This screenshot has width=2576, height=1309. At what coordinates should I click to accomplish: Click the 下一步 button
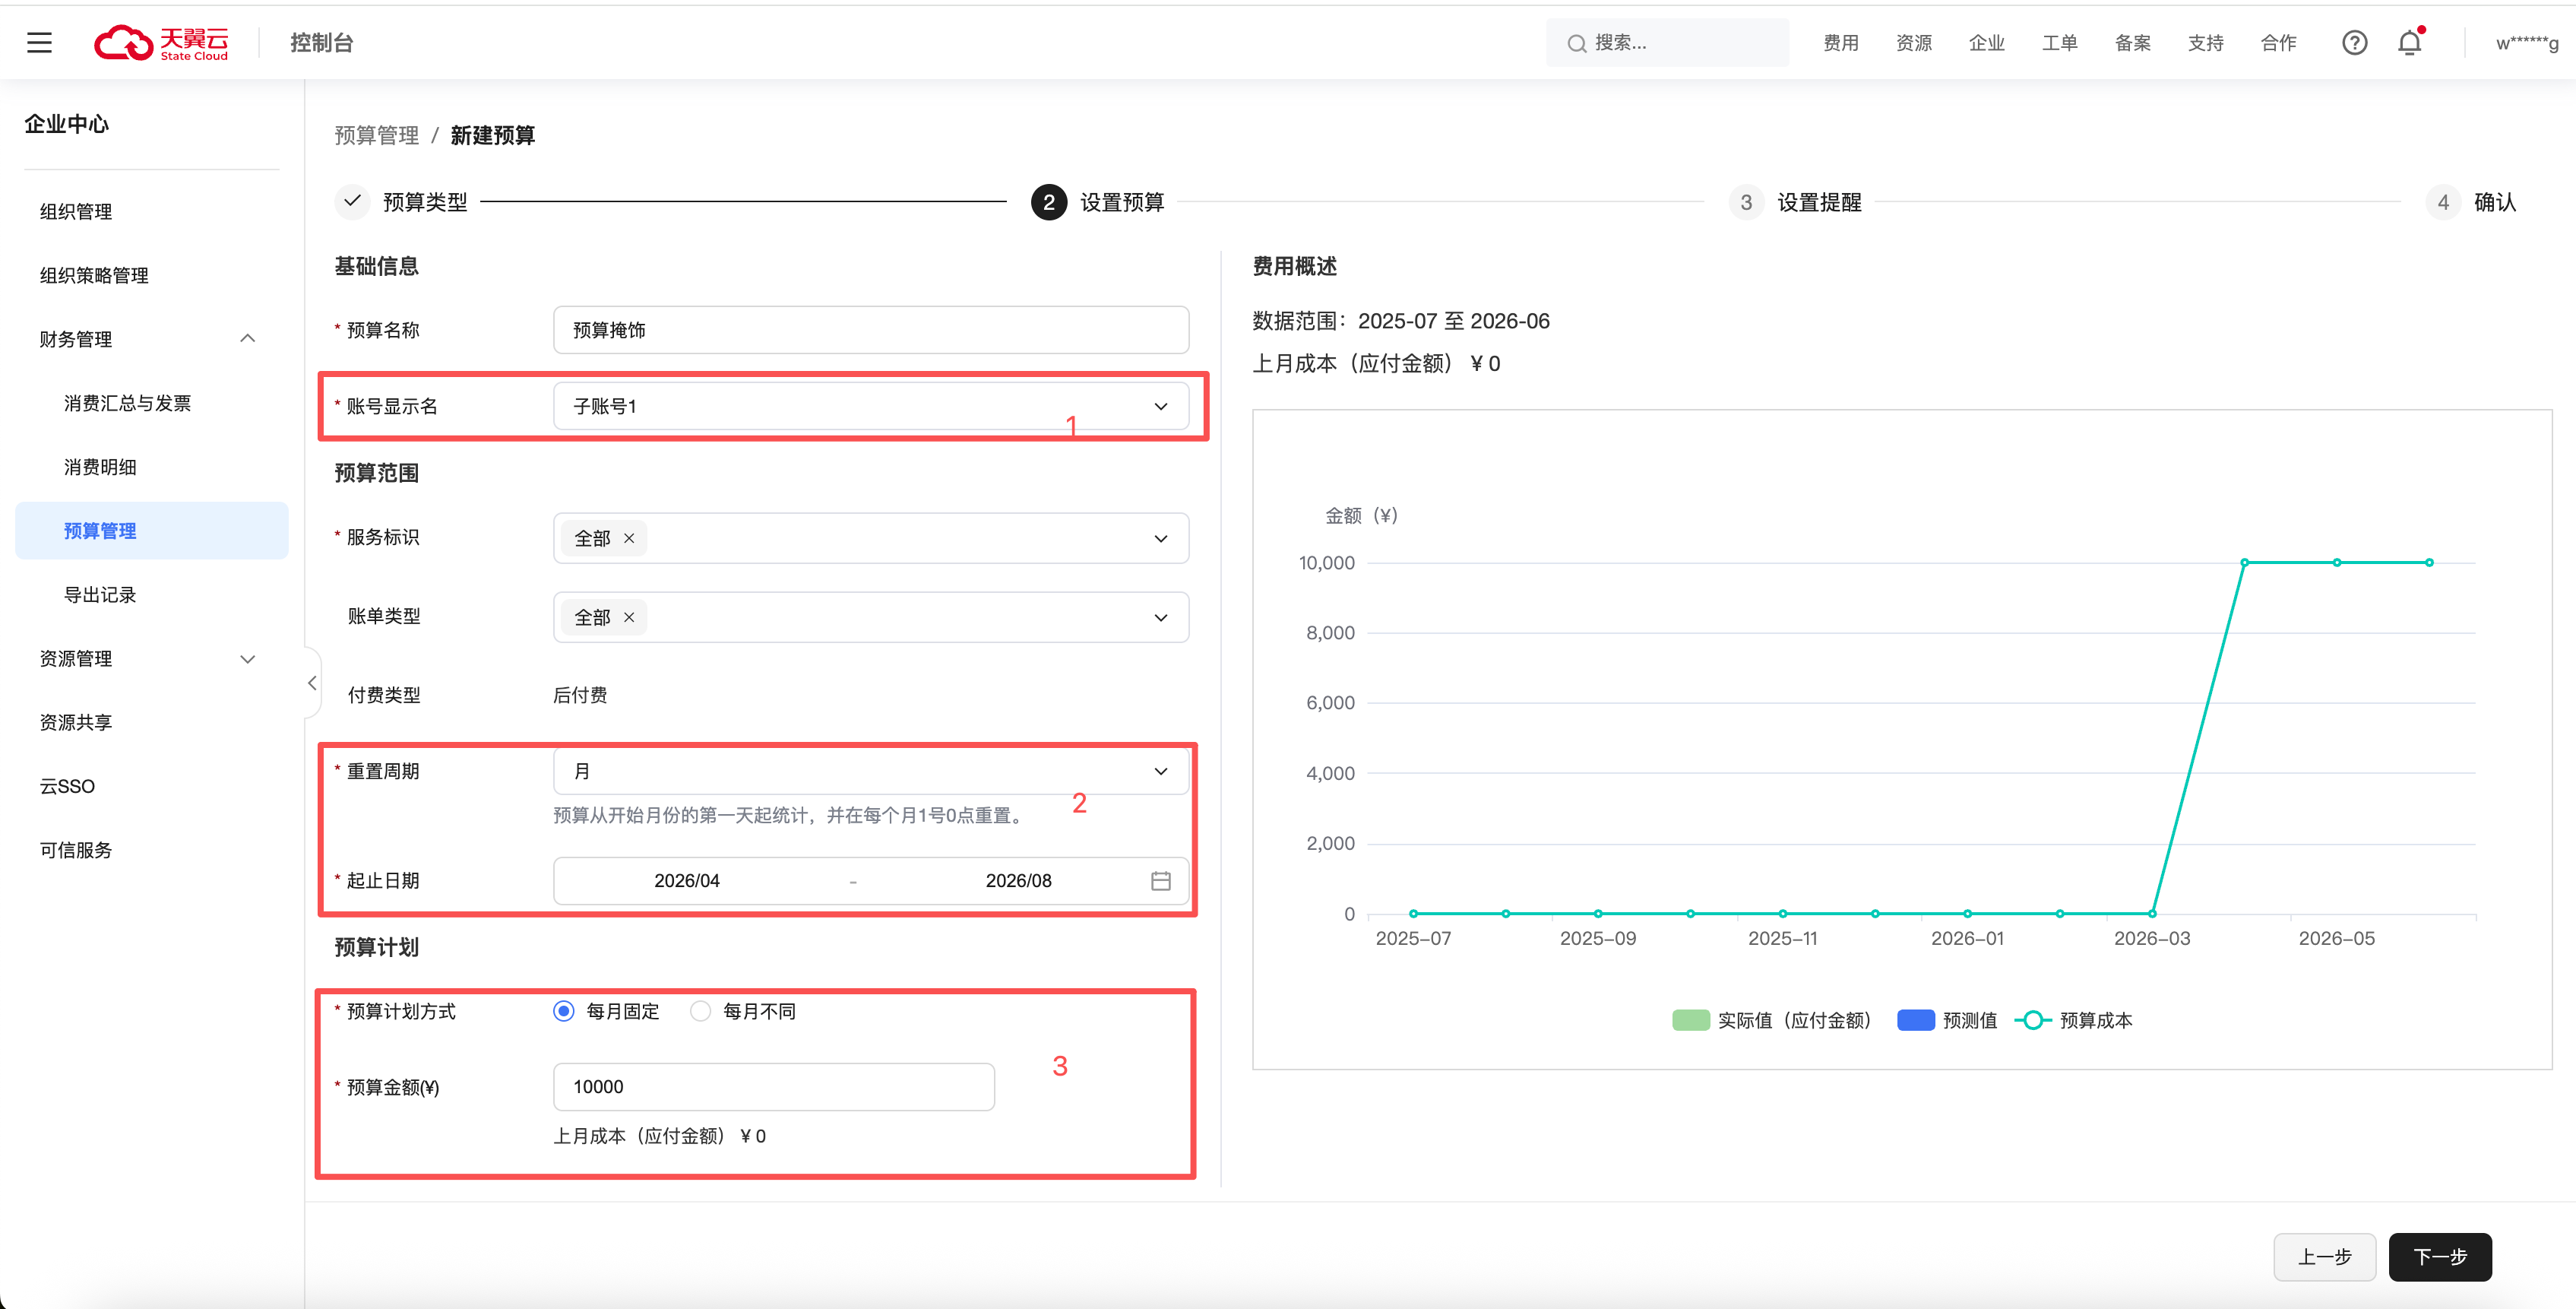coord(2439,1257)
